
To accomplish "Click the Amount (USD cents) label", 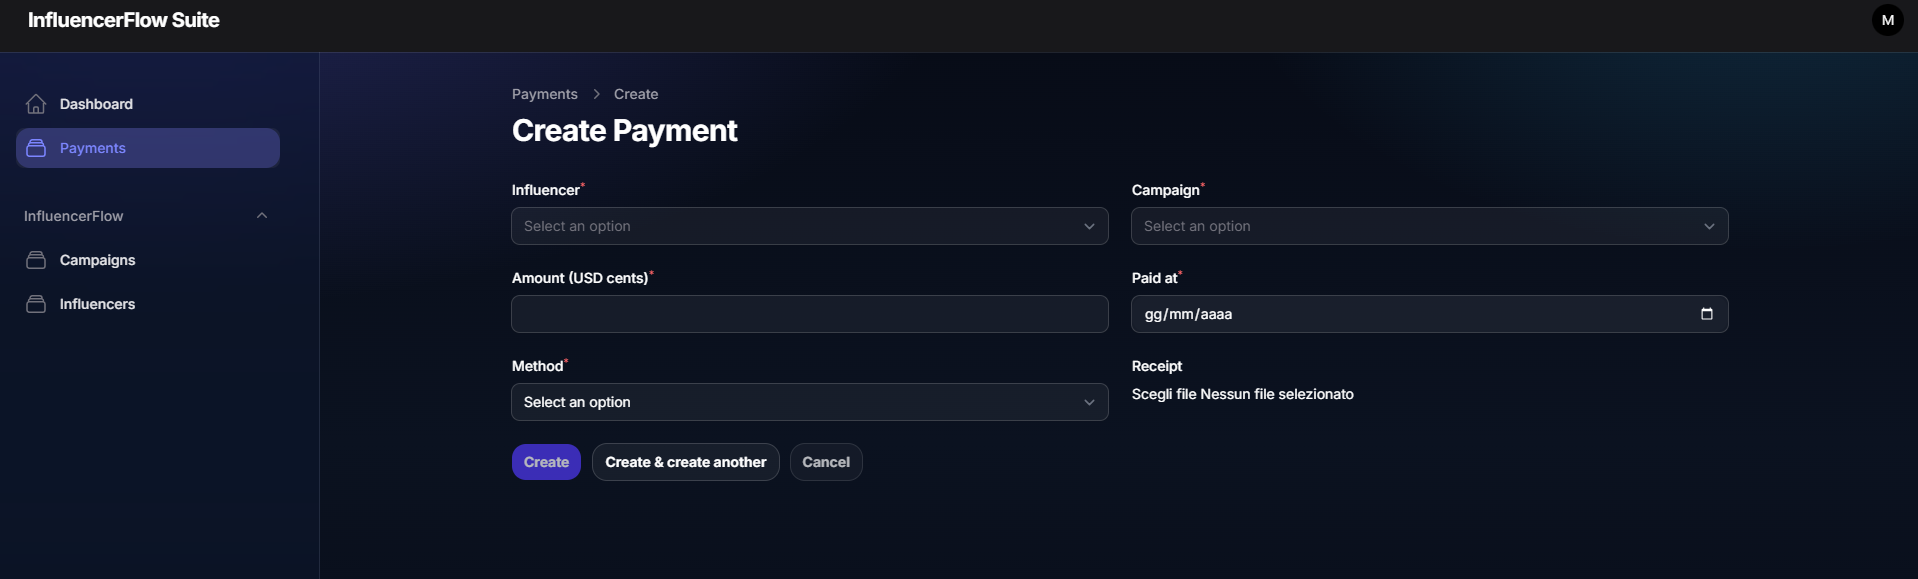I will (x=580, y=278).
